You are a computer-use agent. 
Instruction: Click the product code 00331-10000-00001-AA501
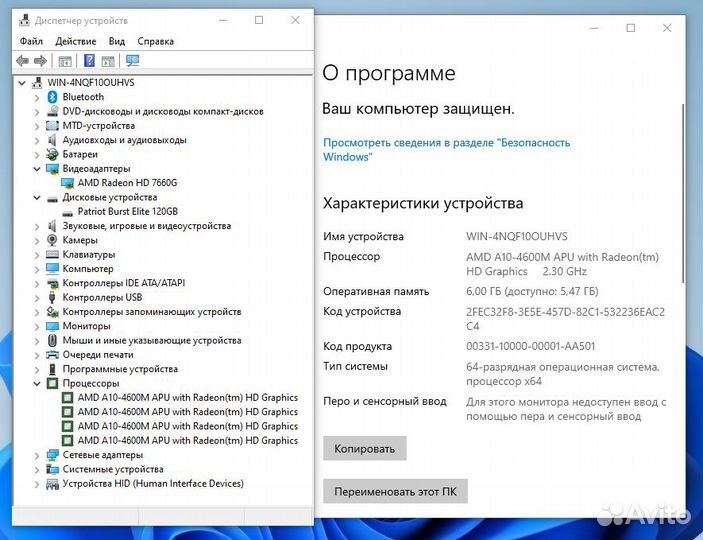(x=530, y=346)
